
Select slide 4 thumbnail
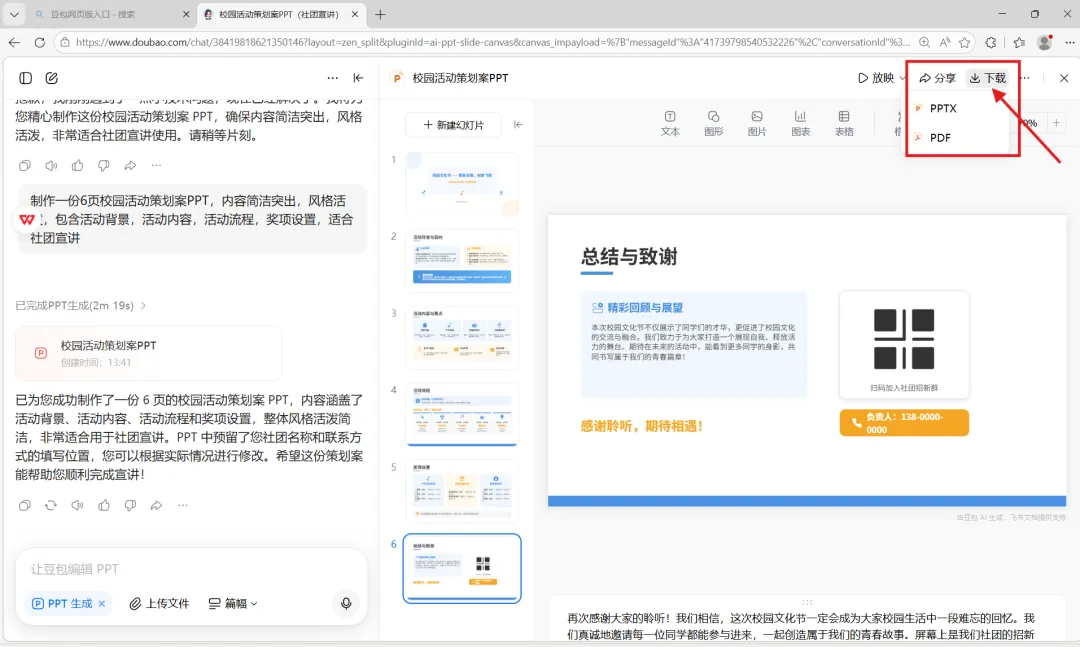pos(461,414)
